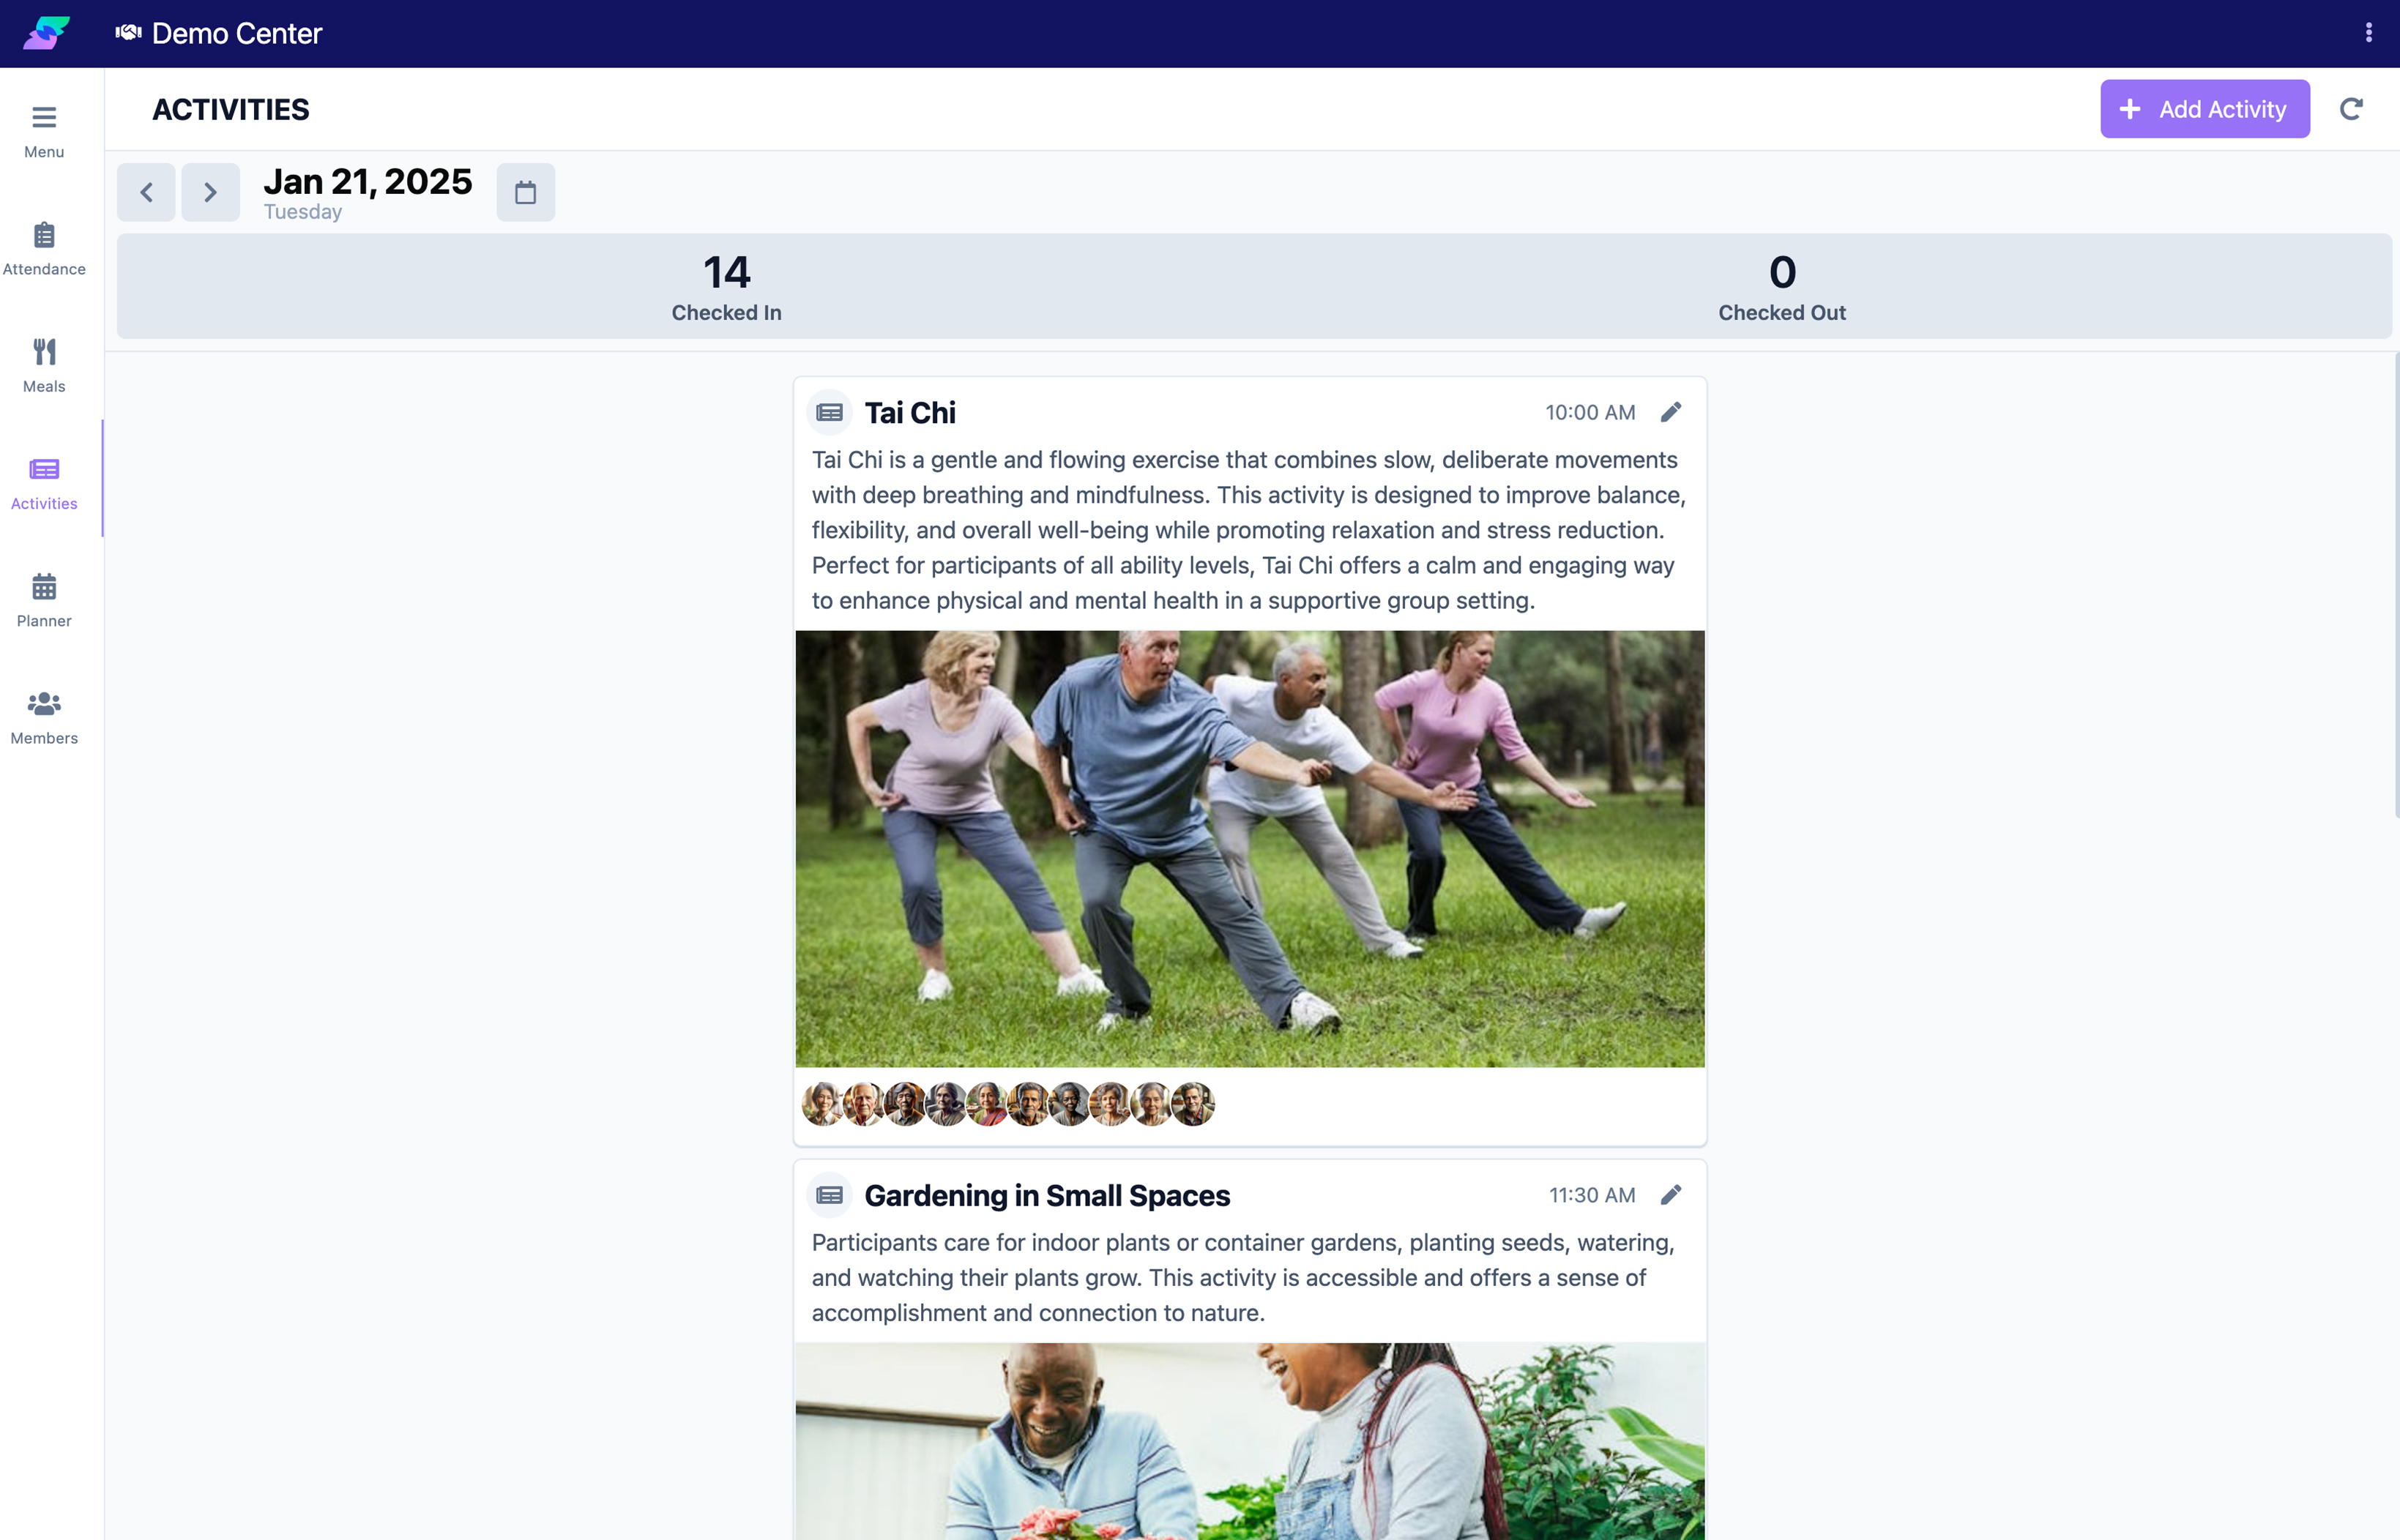Viewport: 2400px width, 1540px height.
Task: Edit the Gardening in Small Spaces activity
Action: pos(1671,1195)
